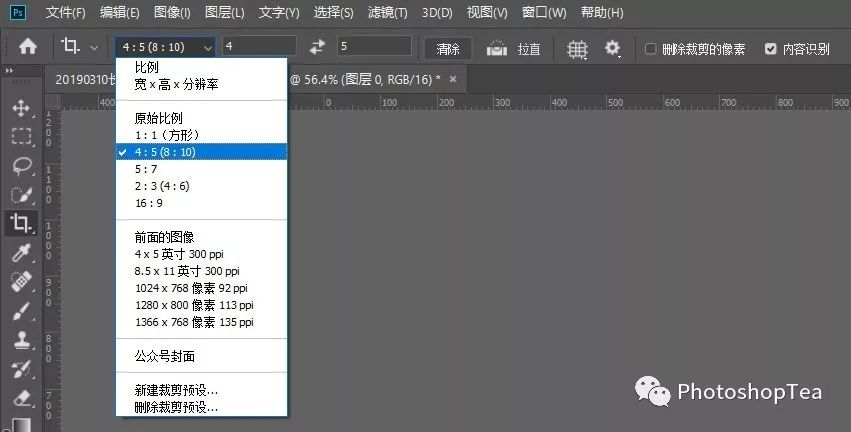Open crop settings gear menu
851x432 pixels.
(x=613, y=48)
